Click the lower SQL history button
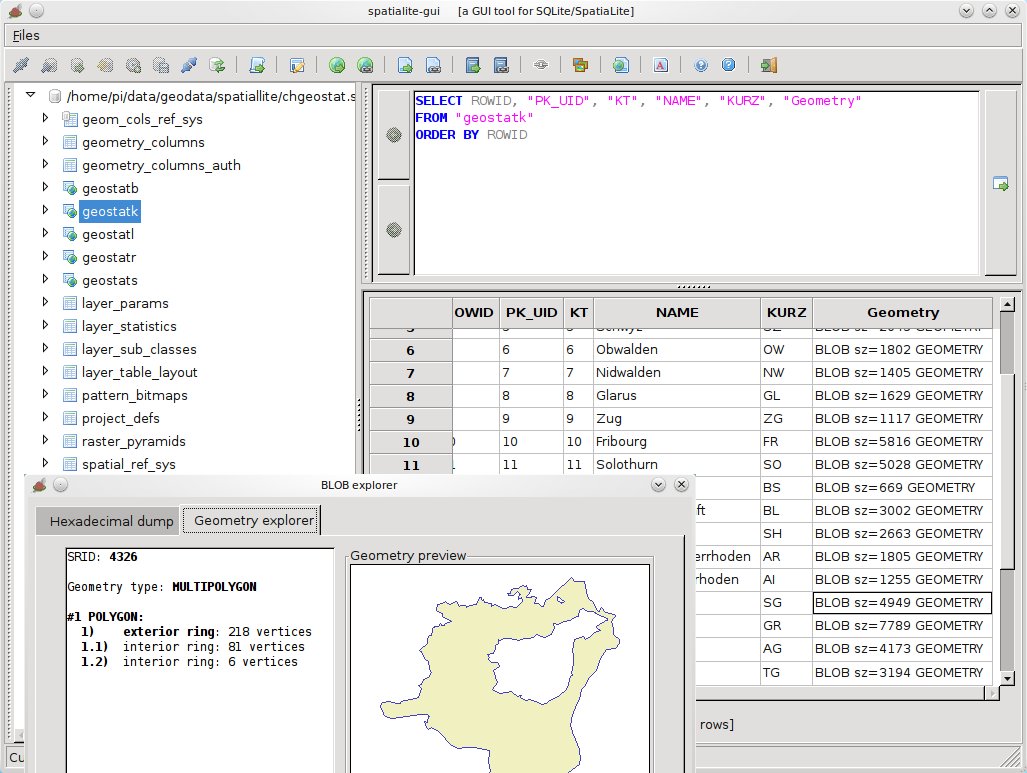The height and width of the screenshot is (773, 1027). click(x=394, y=230)
